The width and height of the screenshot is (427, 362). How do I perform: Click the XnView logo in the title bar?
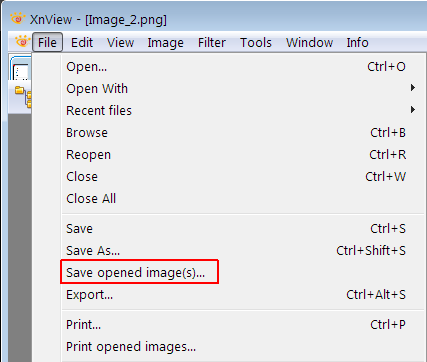(18, 18)
